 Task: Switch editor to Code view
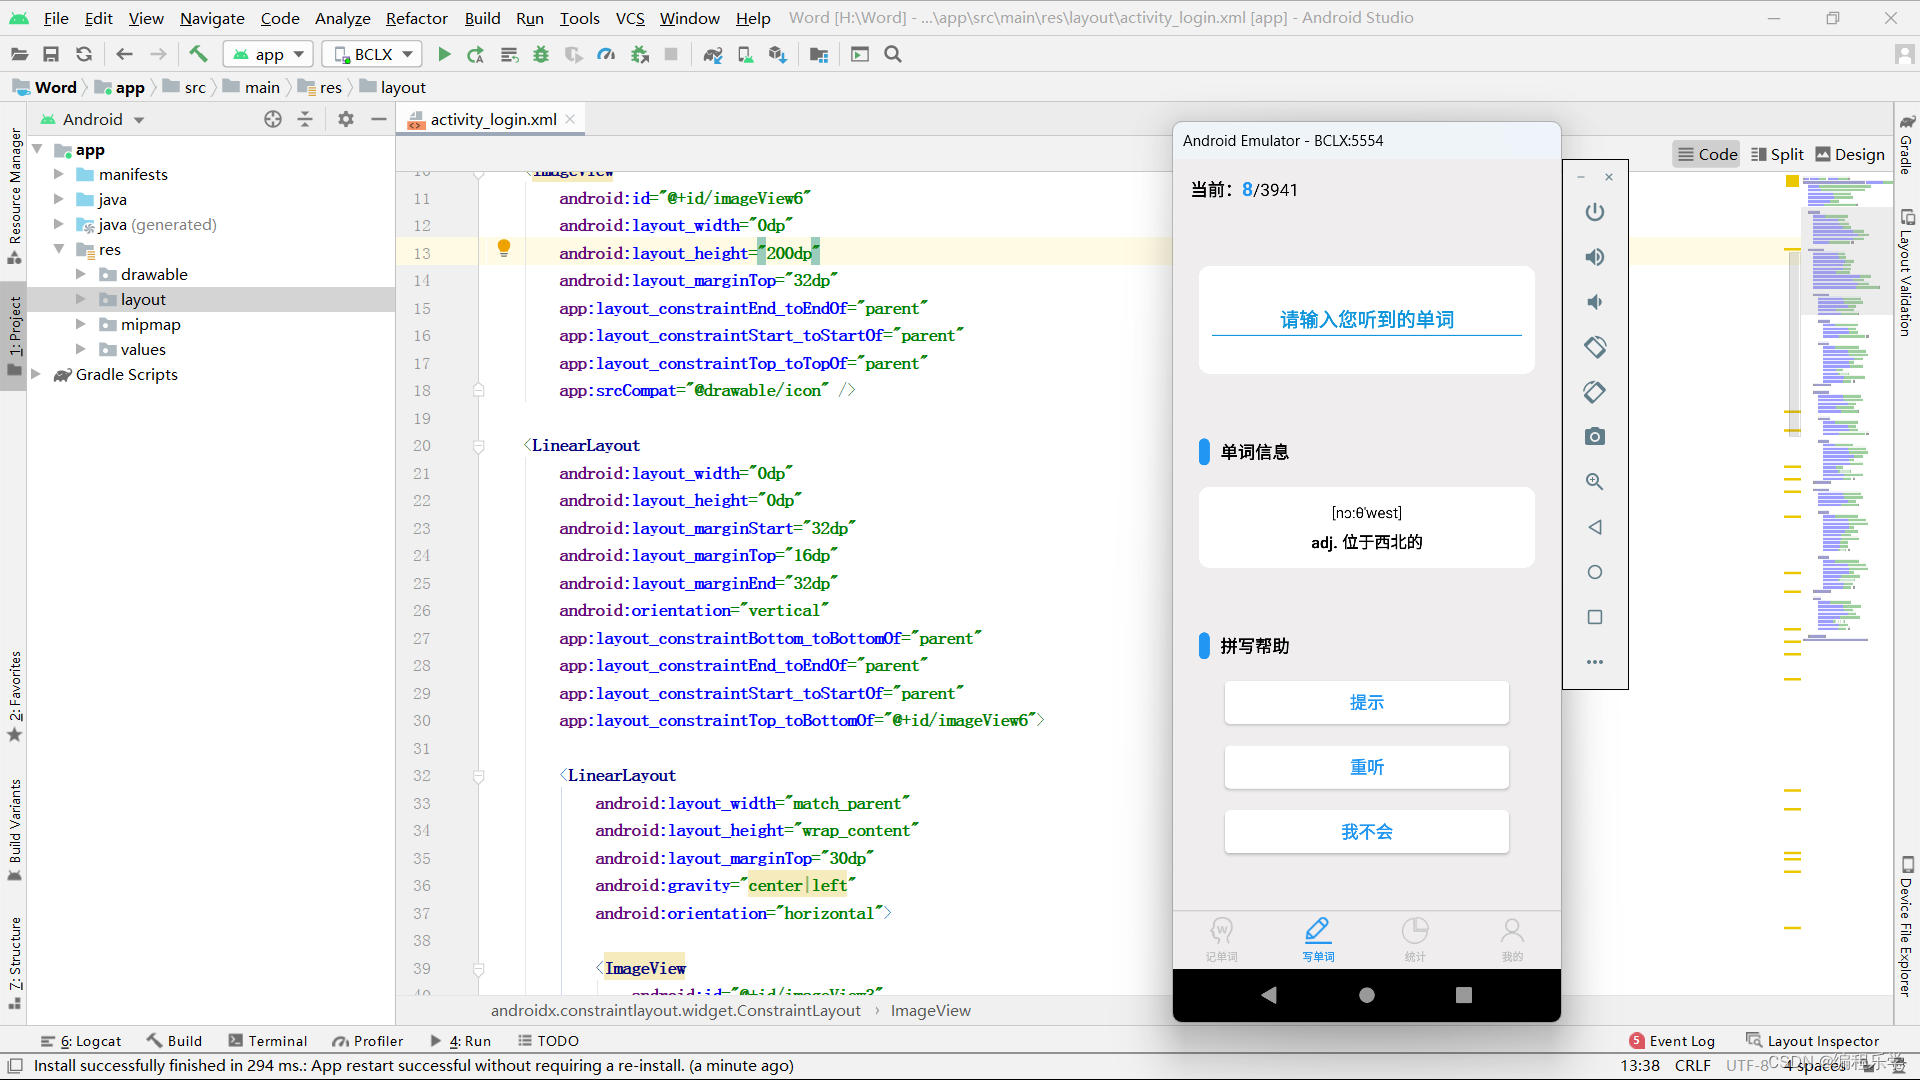[1707, 154]
